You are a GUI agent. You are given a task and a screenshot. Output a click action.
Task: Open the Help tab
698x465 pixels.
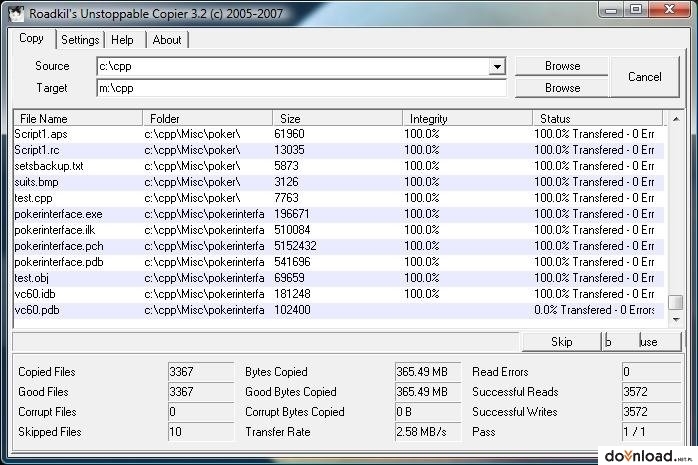click(x=122, y=40)
